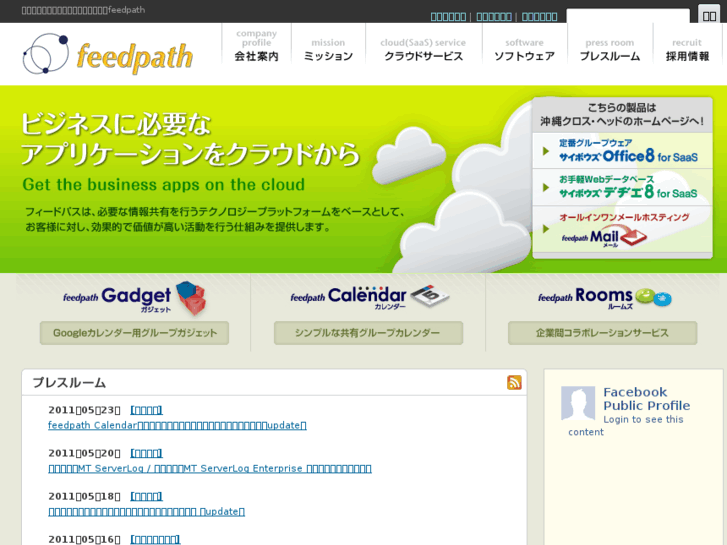The height and width of the screenshot is (545, 727).
Task: Click the Calendar product icon
Action: pyautogui.click(x=430, y=296)
